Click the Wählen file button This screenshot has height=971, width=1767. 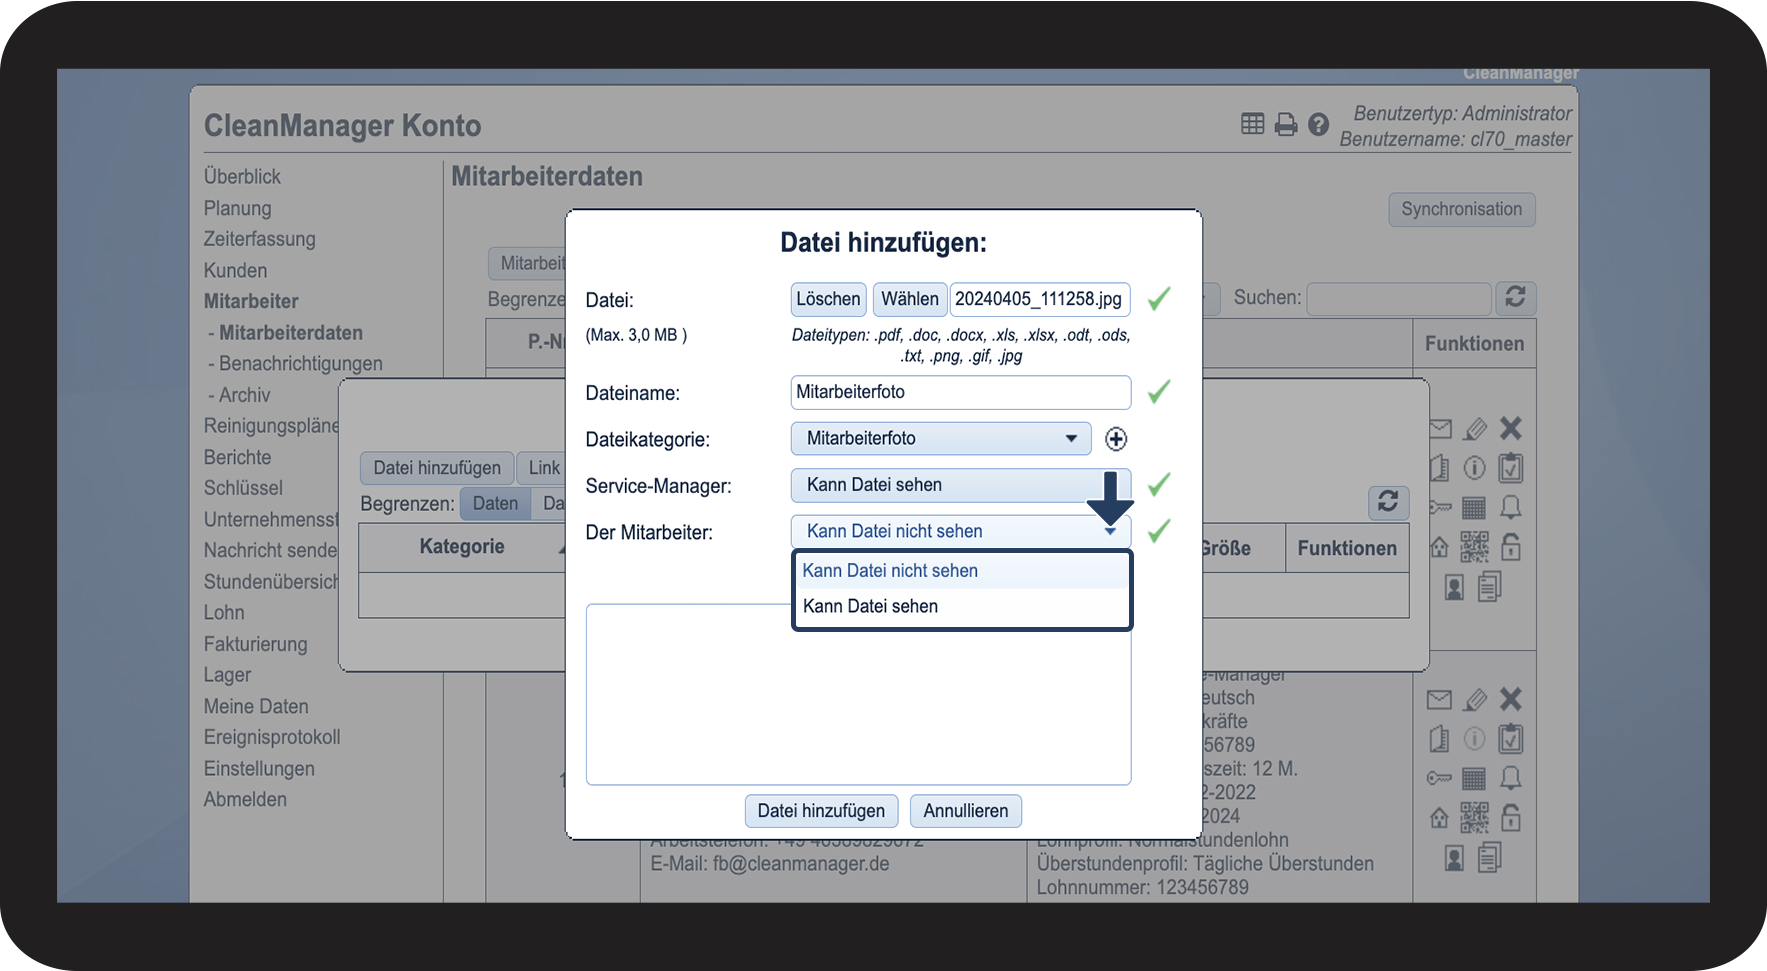[x=910, y=299]
